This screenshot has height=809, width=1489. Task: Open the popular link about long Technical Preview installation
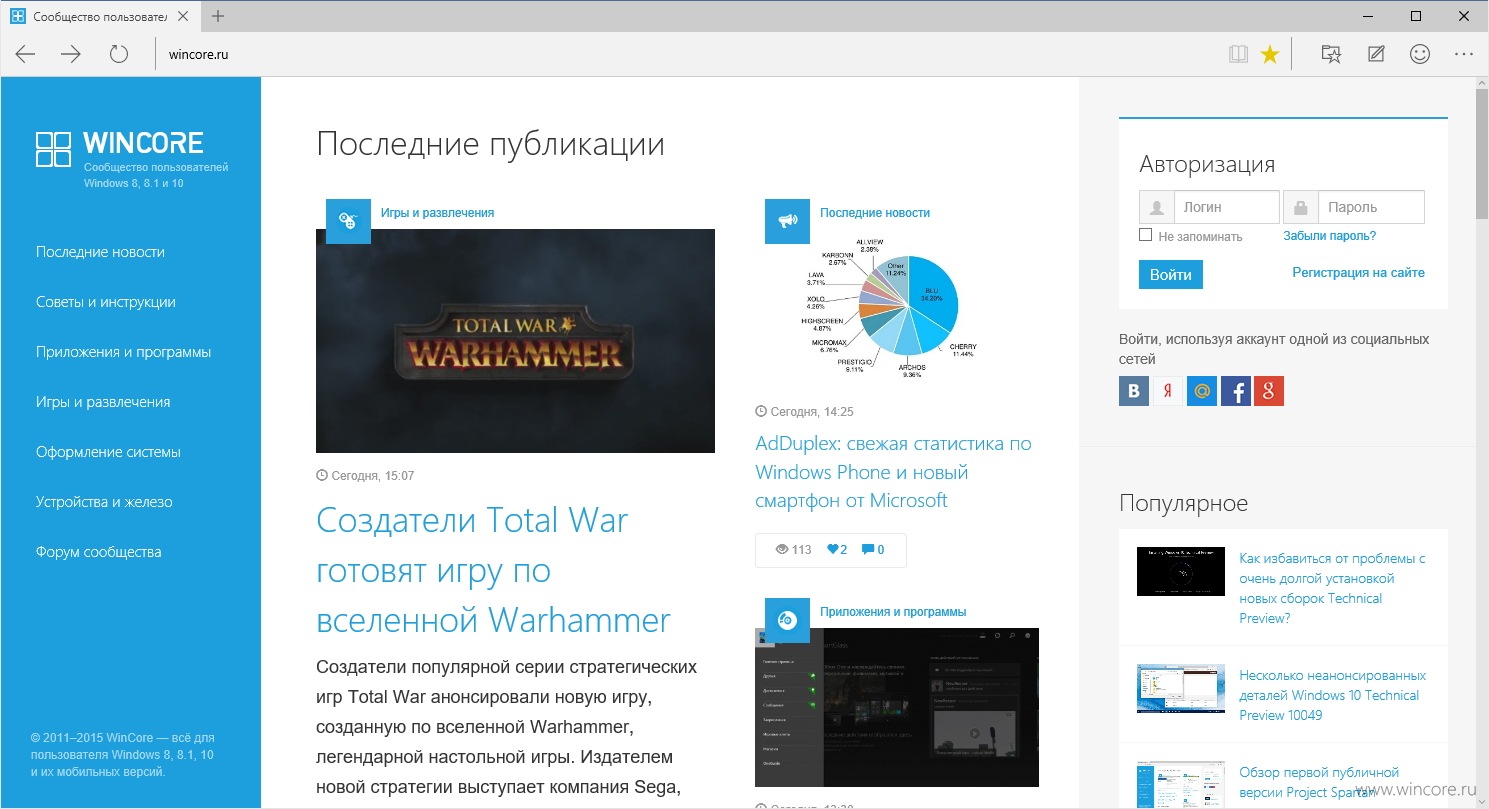(1332, 588)
